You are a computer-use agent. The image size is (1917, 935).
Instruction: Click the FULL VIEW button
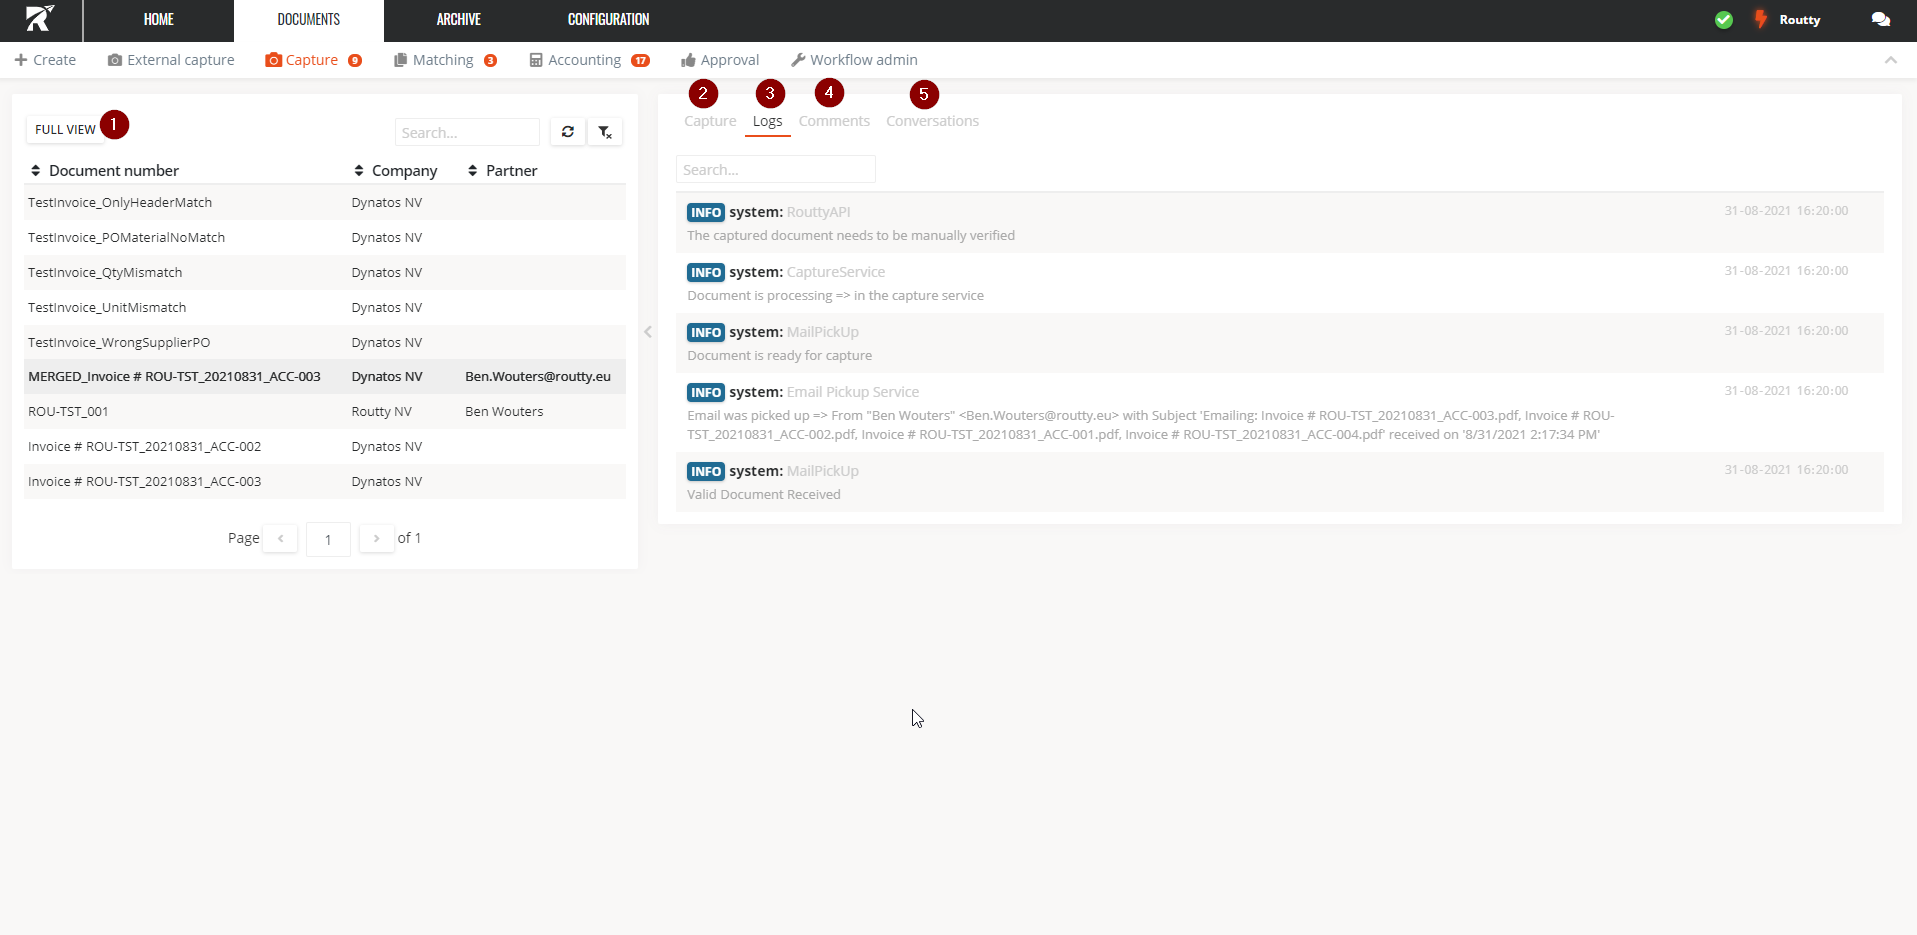(65, 130)
